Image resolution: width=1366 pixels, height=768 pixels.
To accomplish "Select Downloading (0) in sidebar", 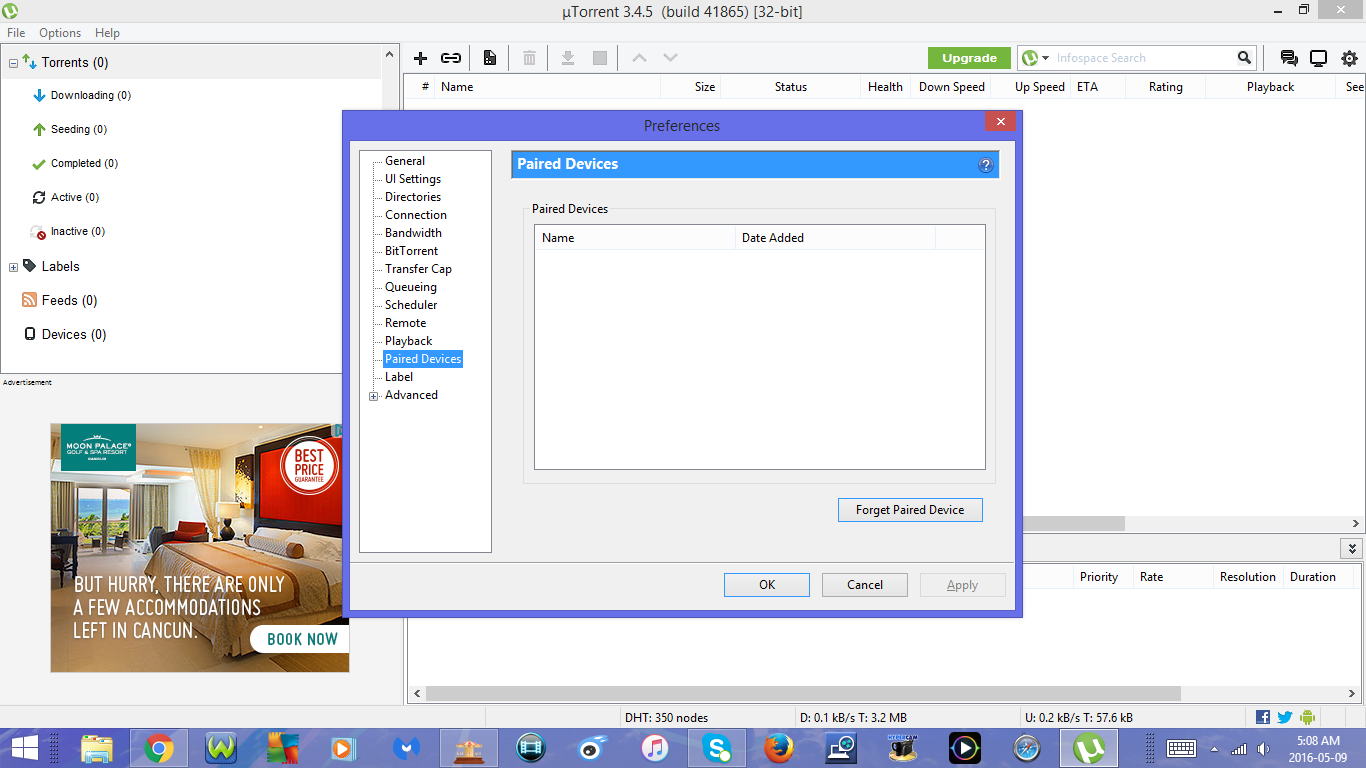I will pyautogui.click(x=90, y=96).
